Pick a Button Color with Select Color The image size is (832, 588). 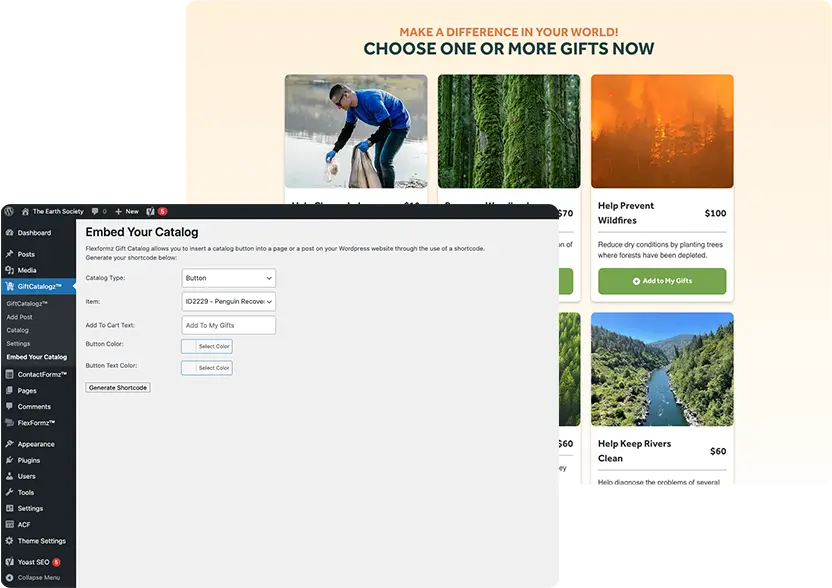(207, 346)
